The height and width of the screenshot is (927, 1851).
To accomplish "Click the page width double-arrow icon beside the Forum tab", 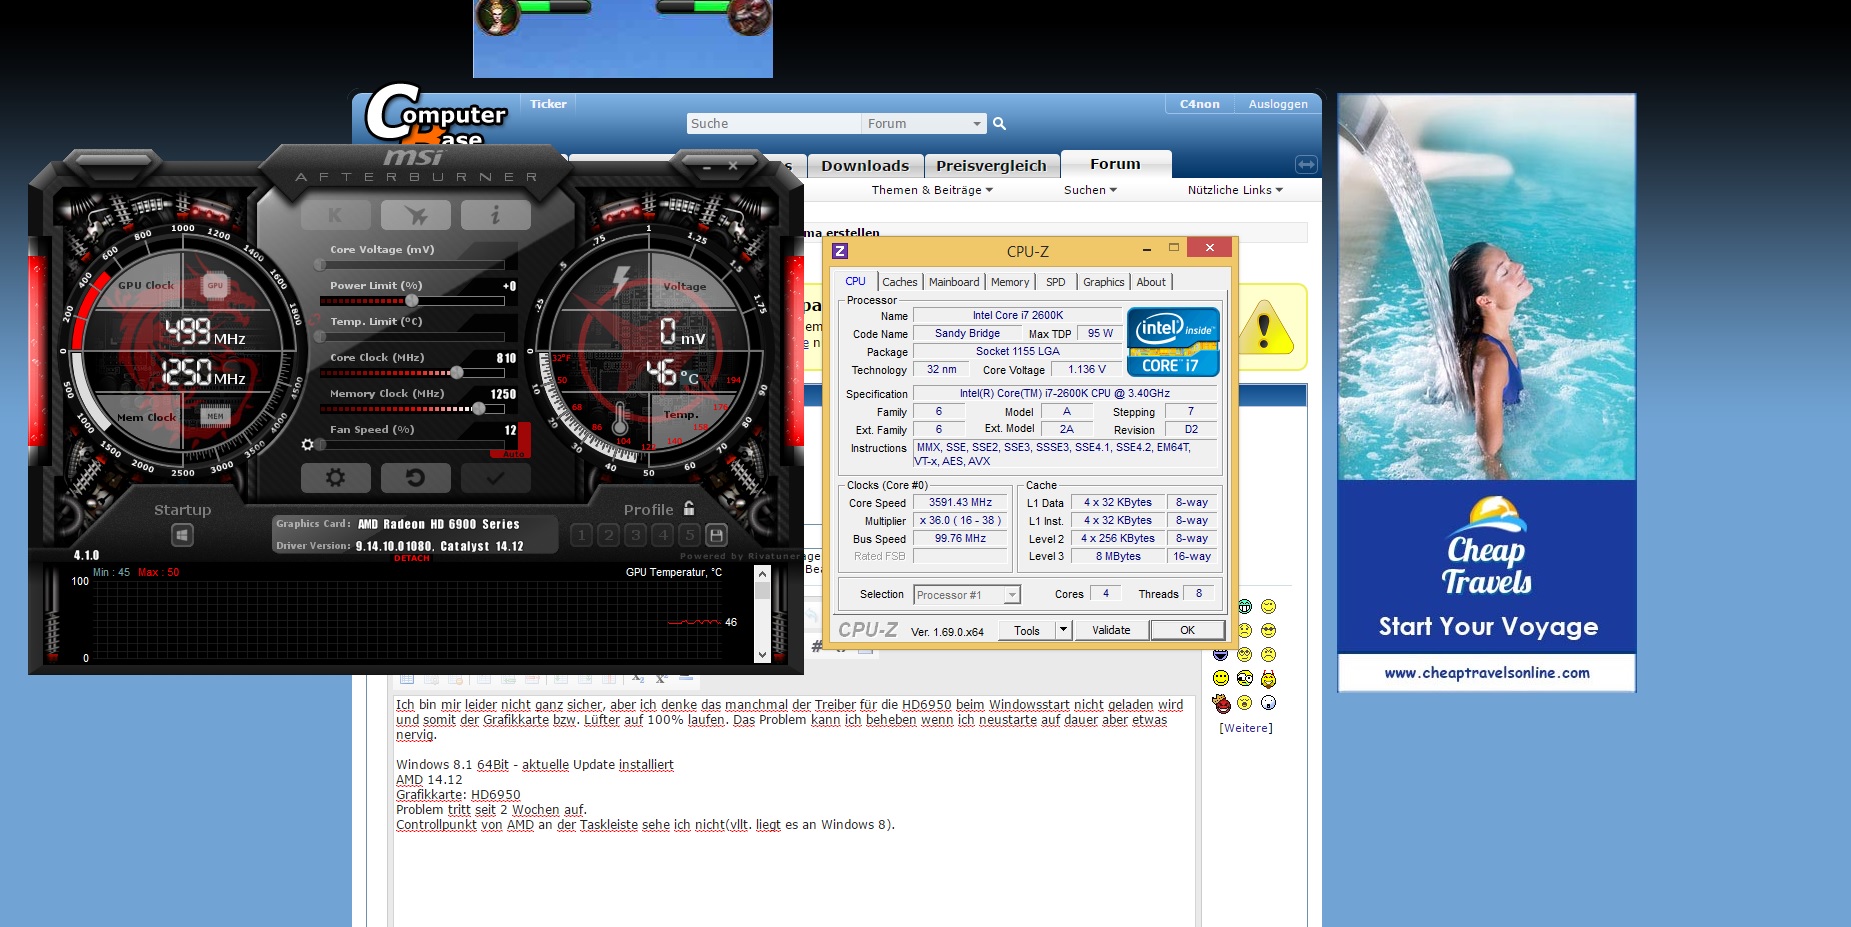I will click(x=1306, y=164).
